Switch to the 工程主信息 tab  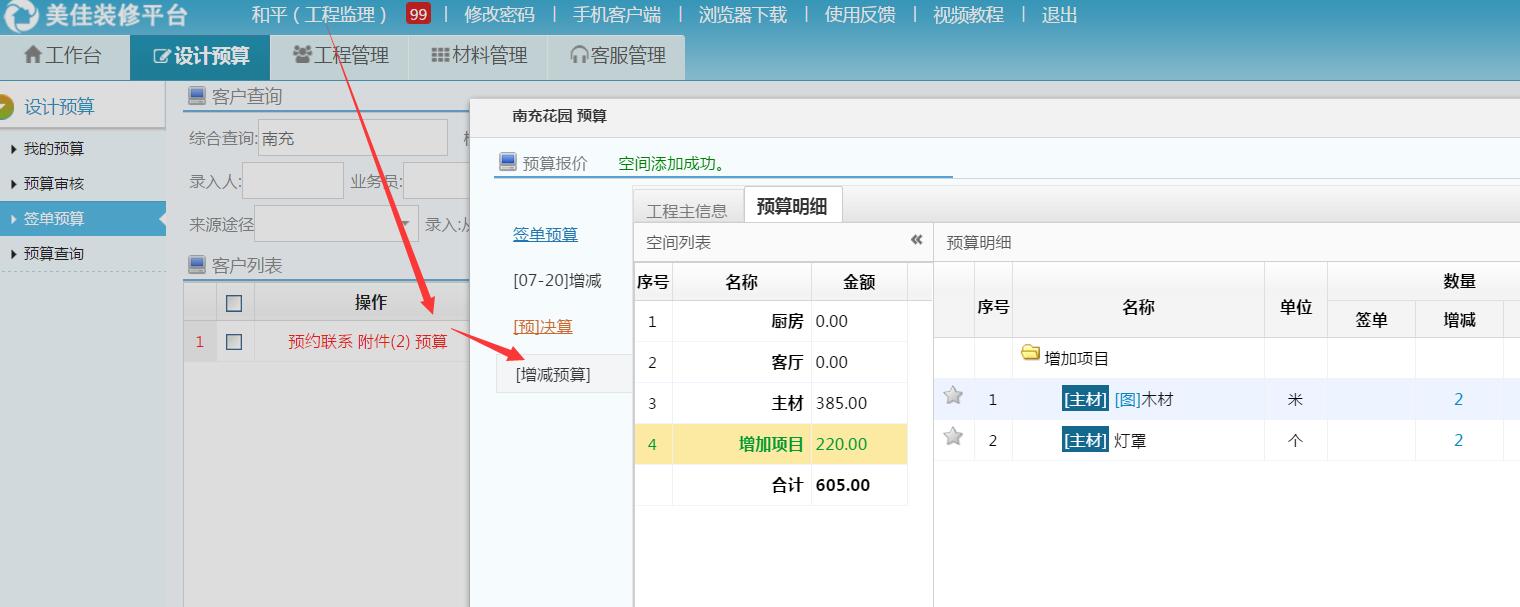pos(687,208)
